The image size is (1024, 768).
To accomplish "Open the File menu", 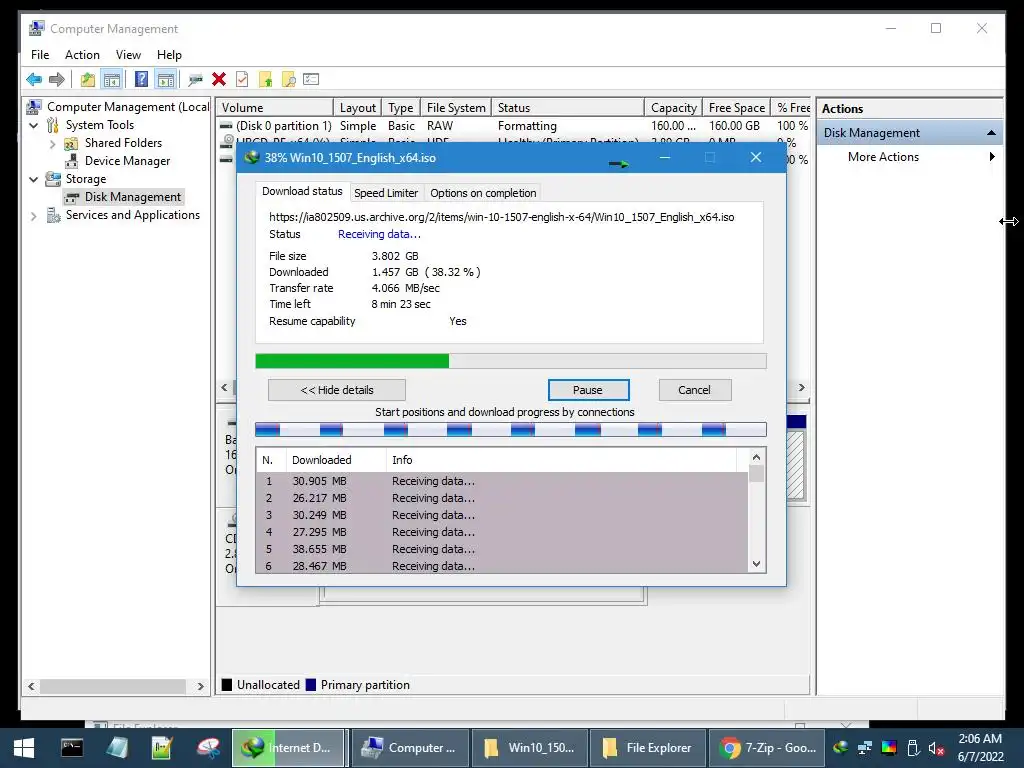I will (x=40, y=55).
